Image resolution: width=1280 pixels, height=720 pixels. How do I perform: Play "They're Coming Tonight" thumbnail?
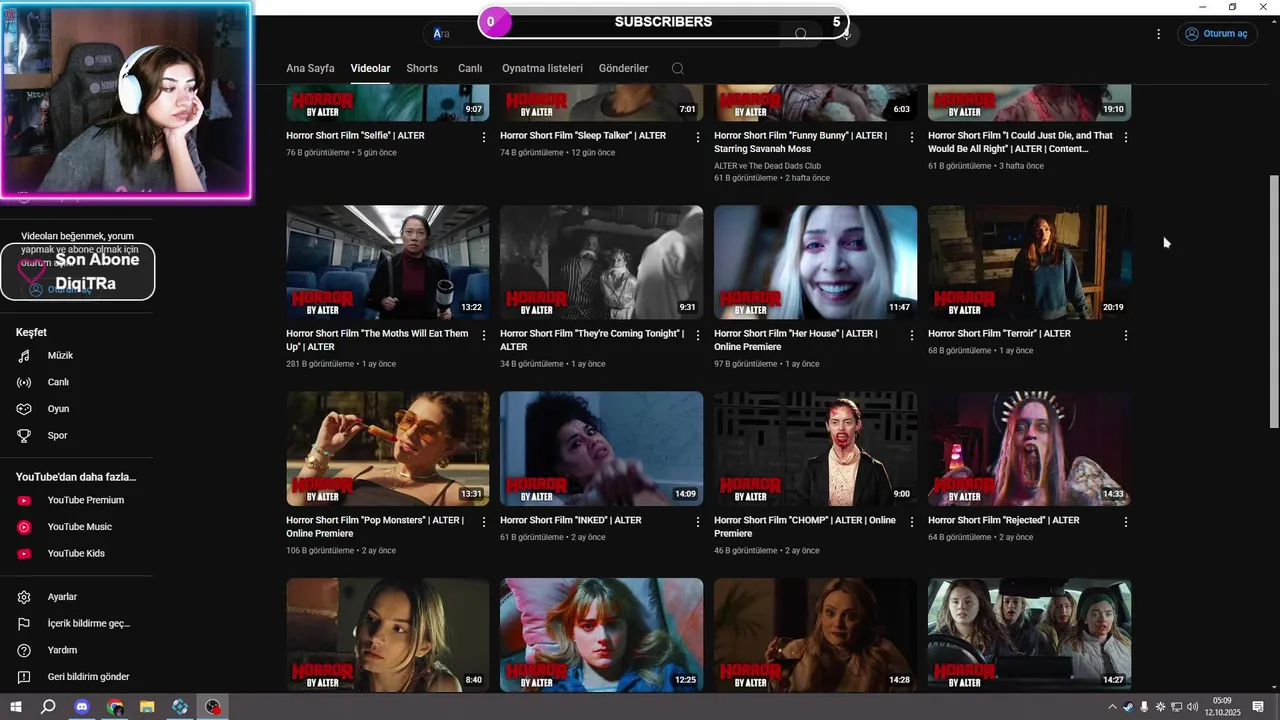coord(601,262)
